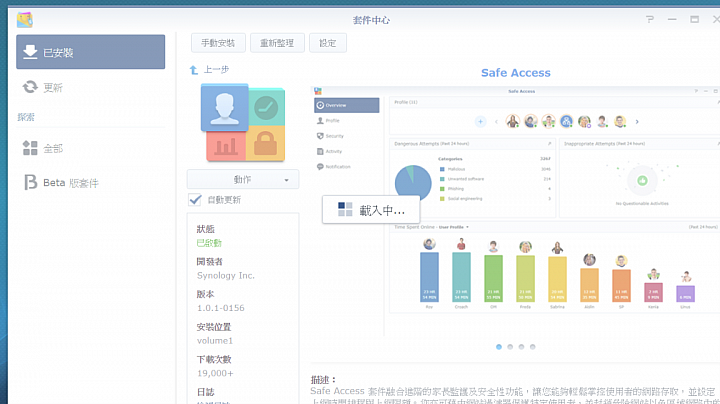
Task: Click the 日誌 log label
Action: [x=205, y=392]
